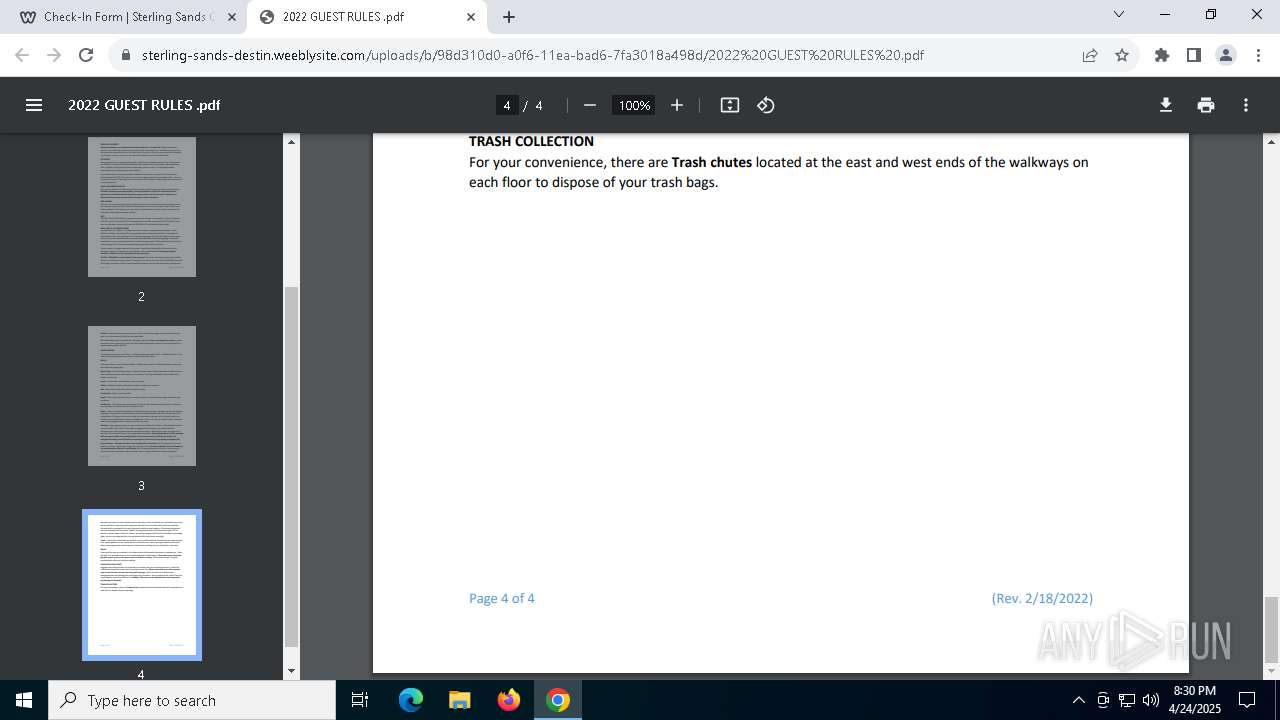
Task: Reload the current page
Action: tap(86, 55)
